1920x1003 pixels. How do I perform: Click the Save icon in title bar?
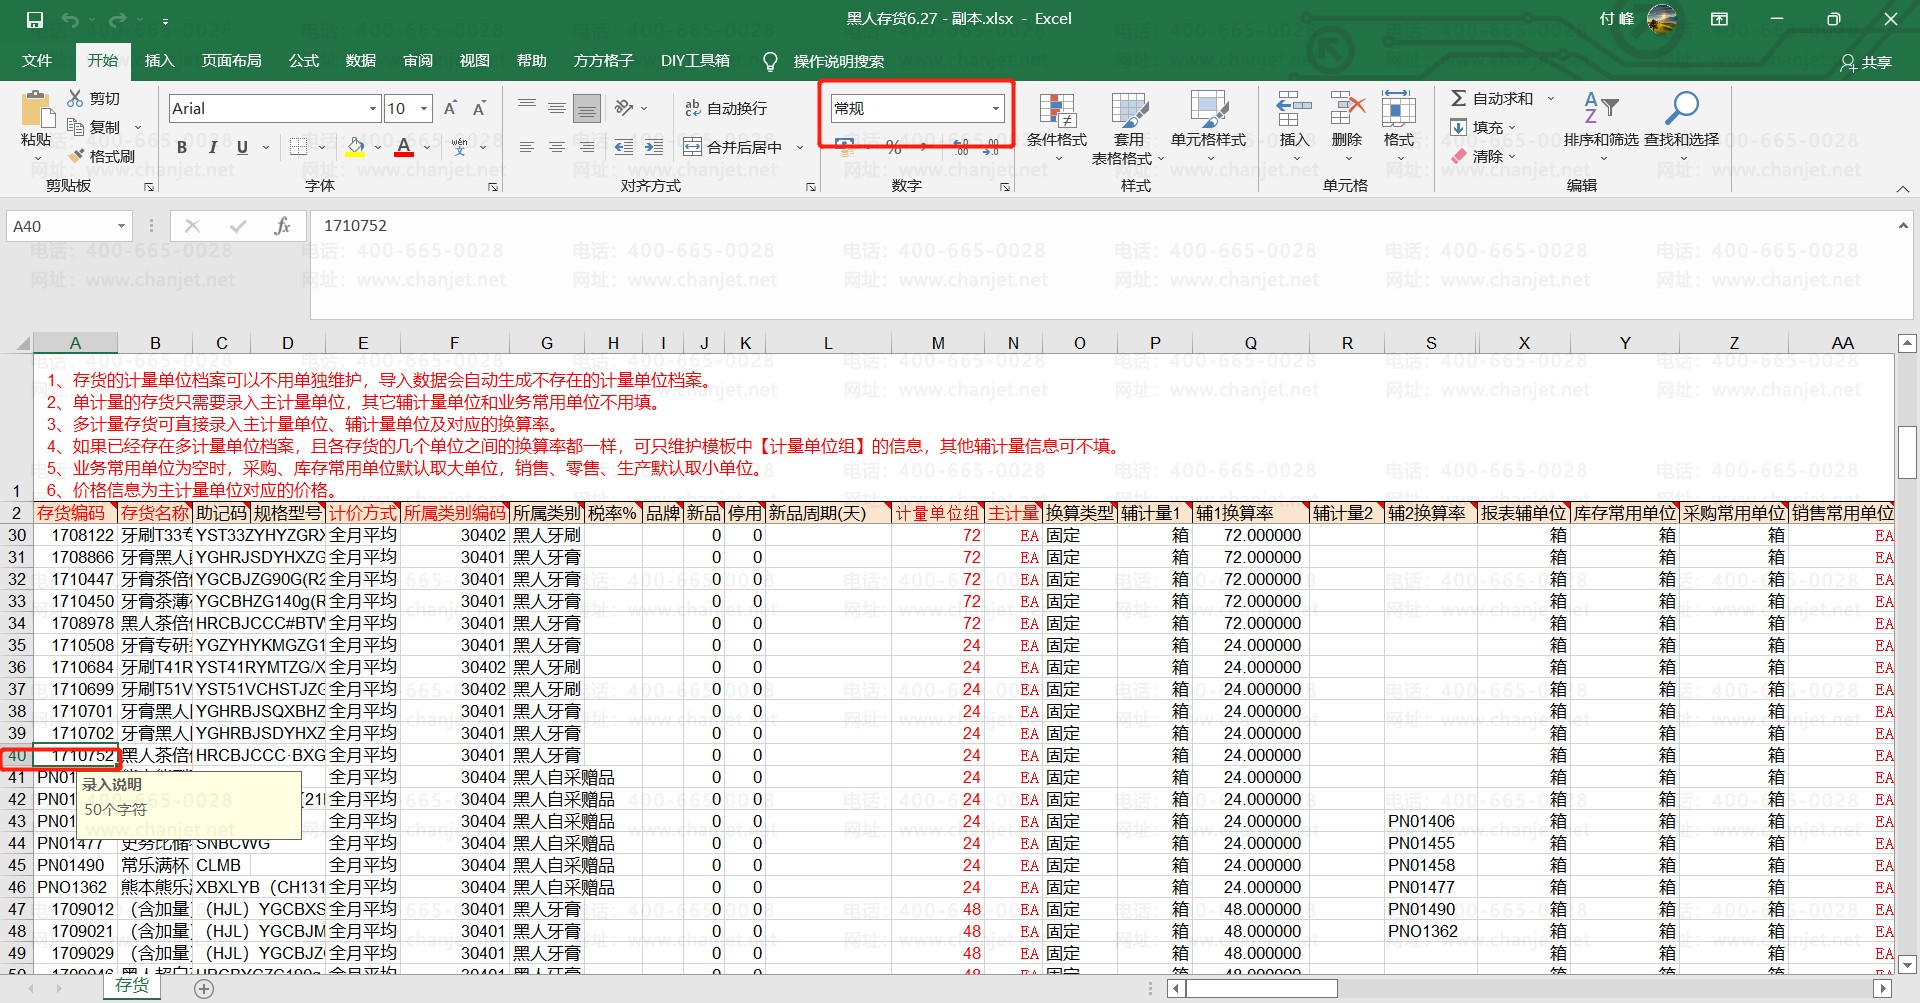pyautogui.click(x=35, y=20)
